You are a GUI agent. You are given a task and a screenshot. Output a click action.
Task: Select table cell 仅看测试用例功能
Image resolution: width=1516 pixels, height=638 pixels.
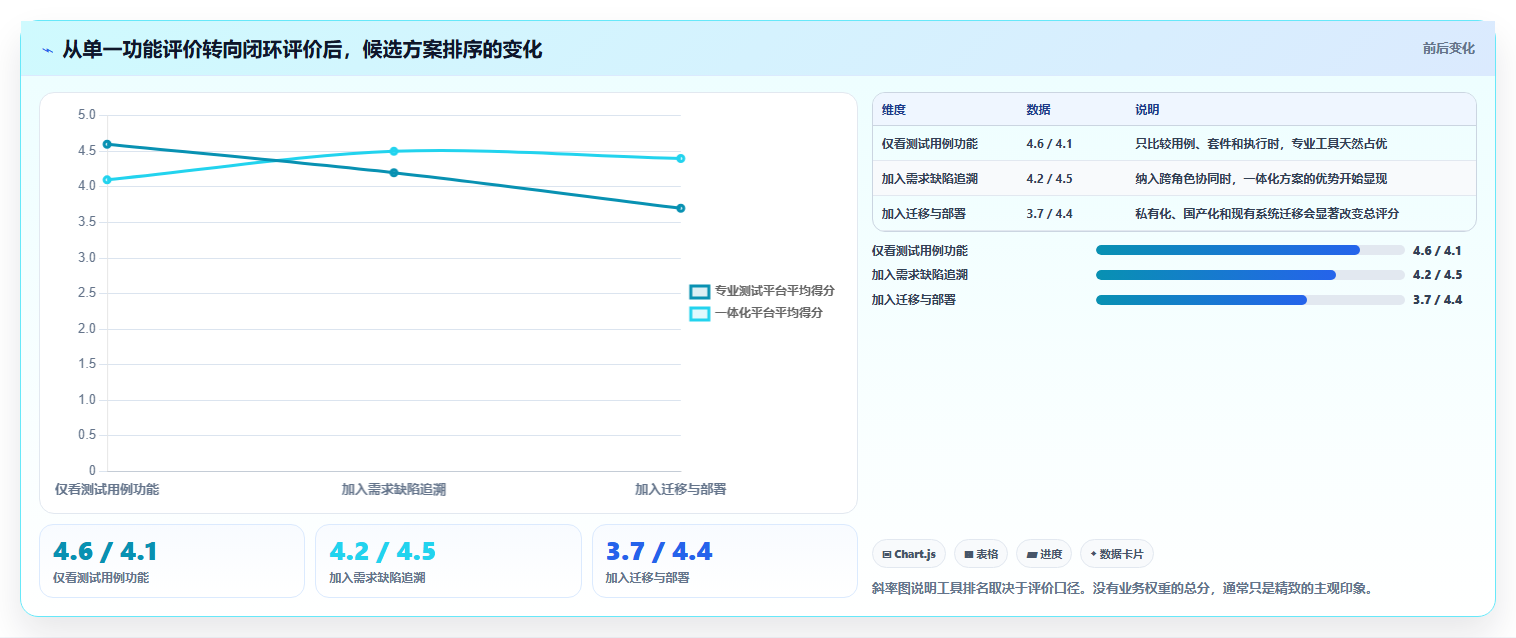[930, 144]
